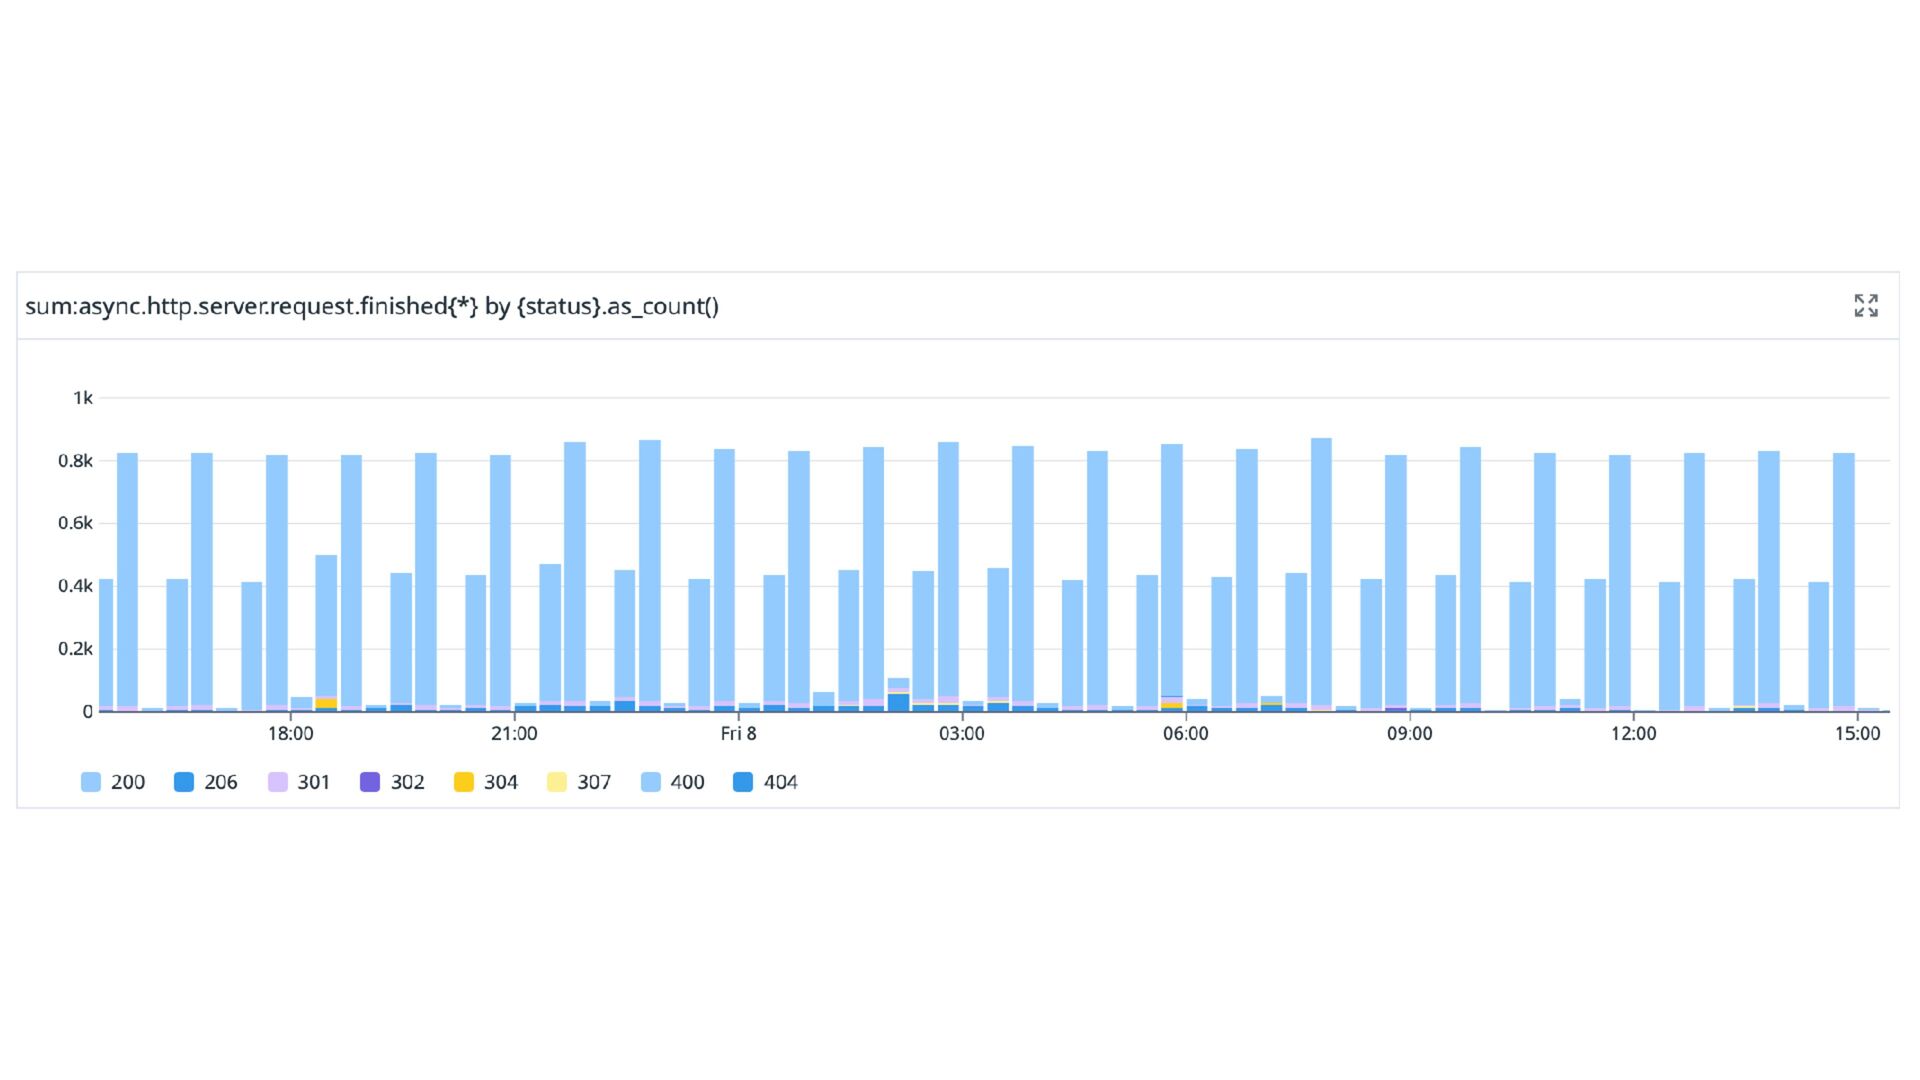Click the 404 legend color swatch

(x=743, y=783)
